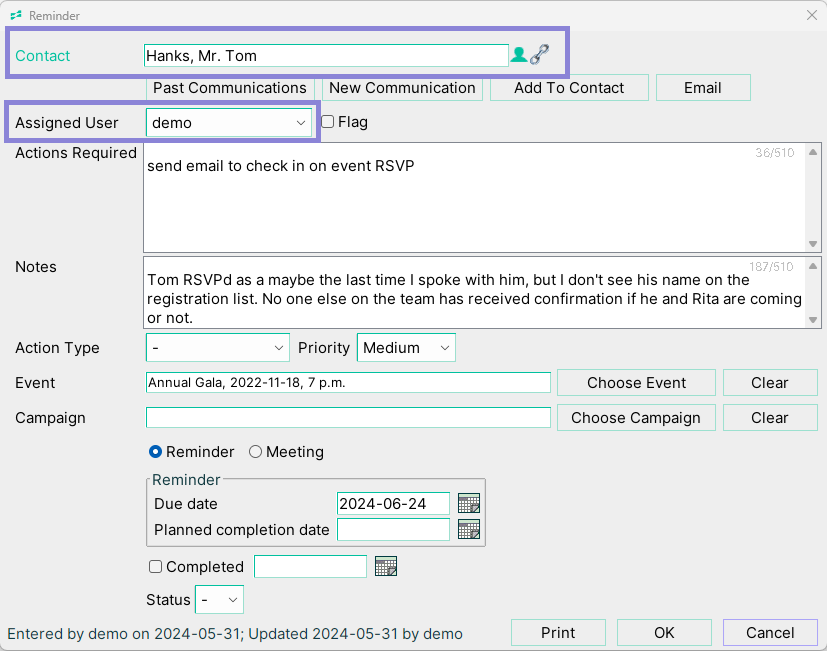Click the Add To Contact button

[x=569, y=88]
